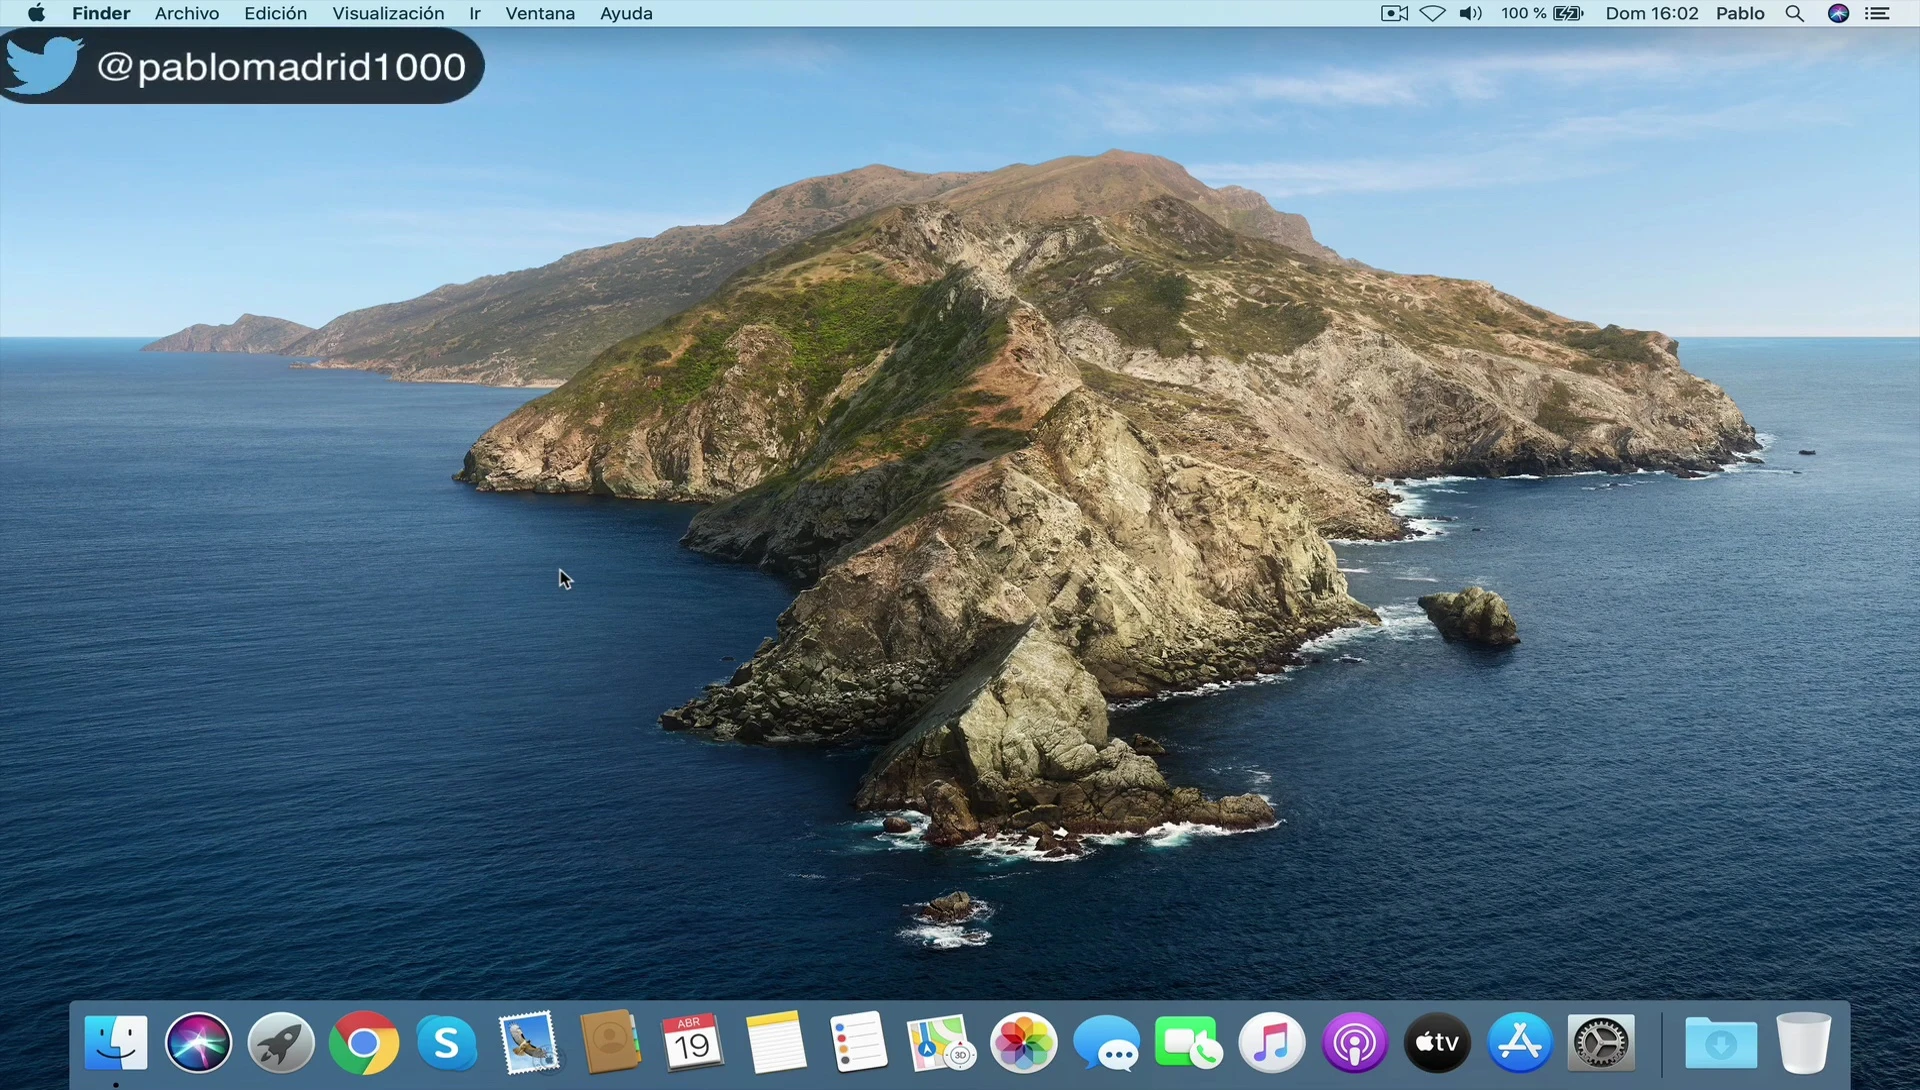This screenshot has width=1920, height=1090.
Task: Open Skype in the Dock
Action: pyautogui.click(x=446, y=1043)
